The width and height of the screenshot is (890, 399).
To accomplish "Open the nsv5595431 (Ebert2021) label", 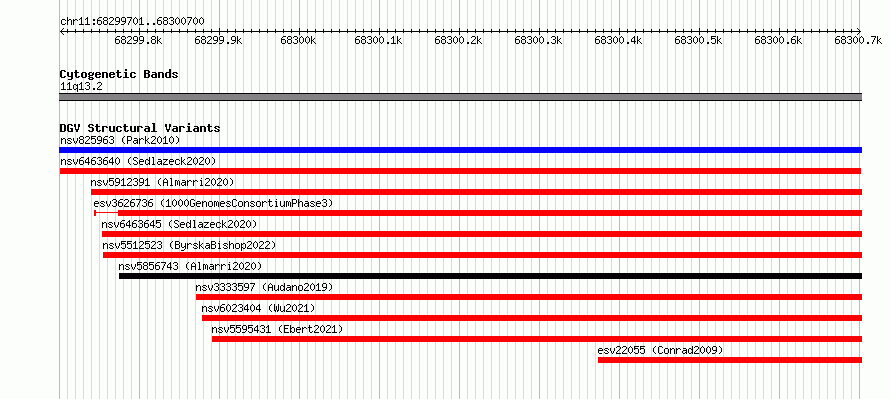I will point(277,329).
